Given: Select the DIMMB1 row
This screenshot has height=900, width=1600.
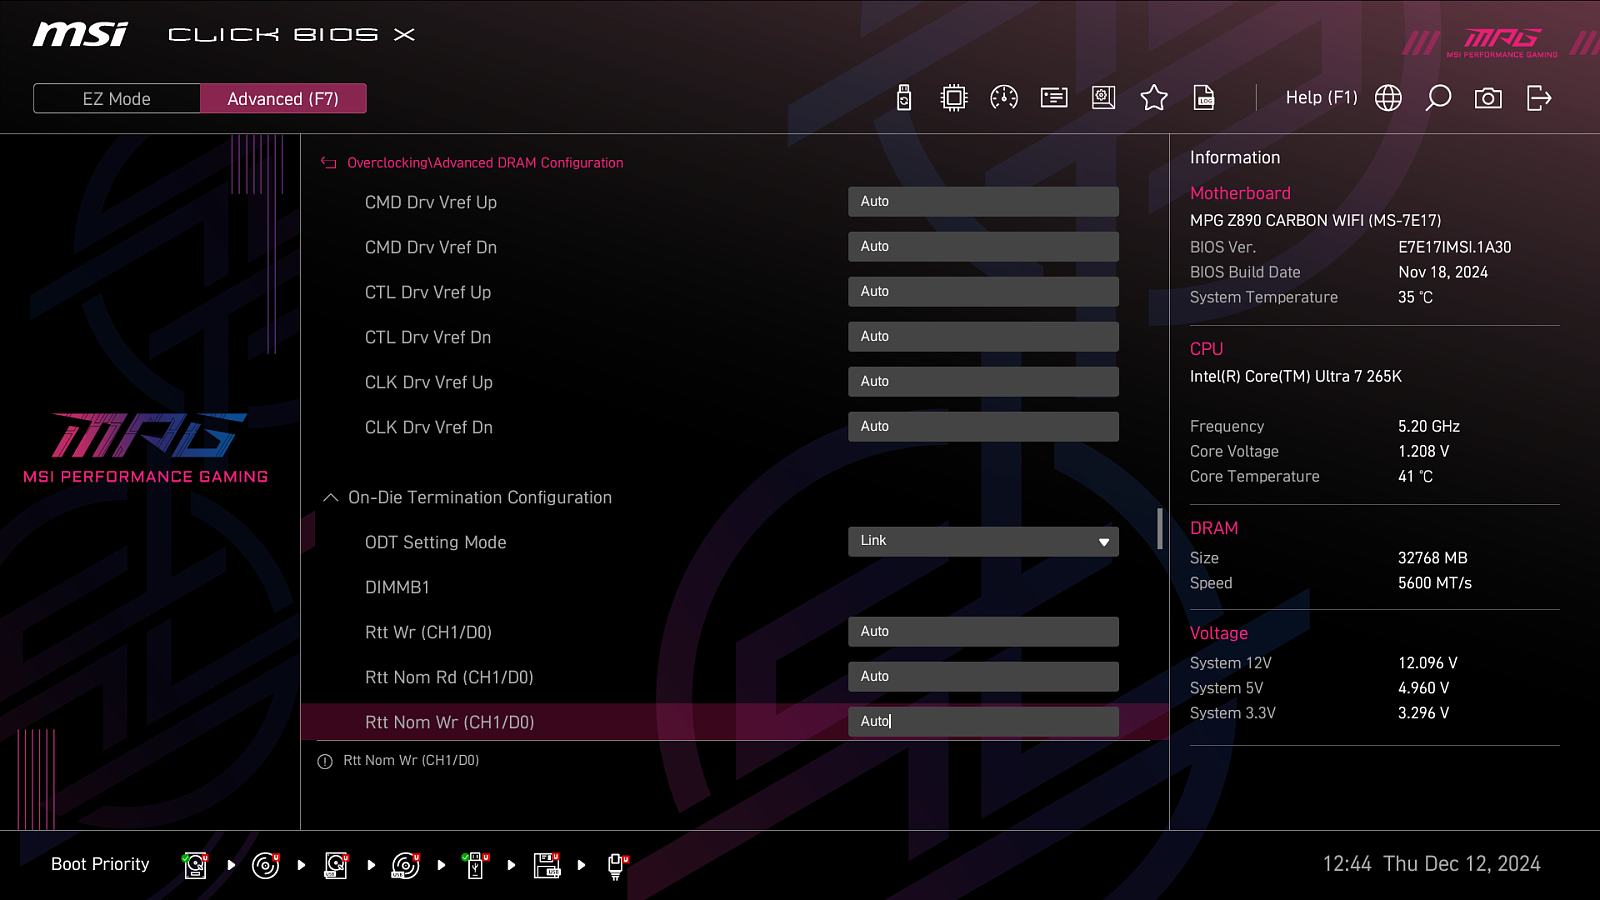Looking at the screenshot, I should coord(397,587).
